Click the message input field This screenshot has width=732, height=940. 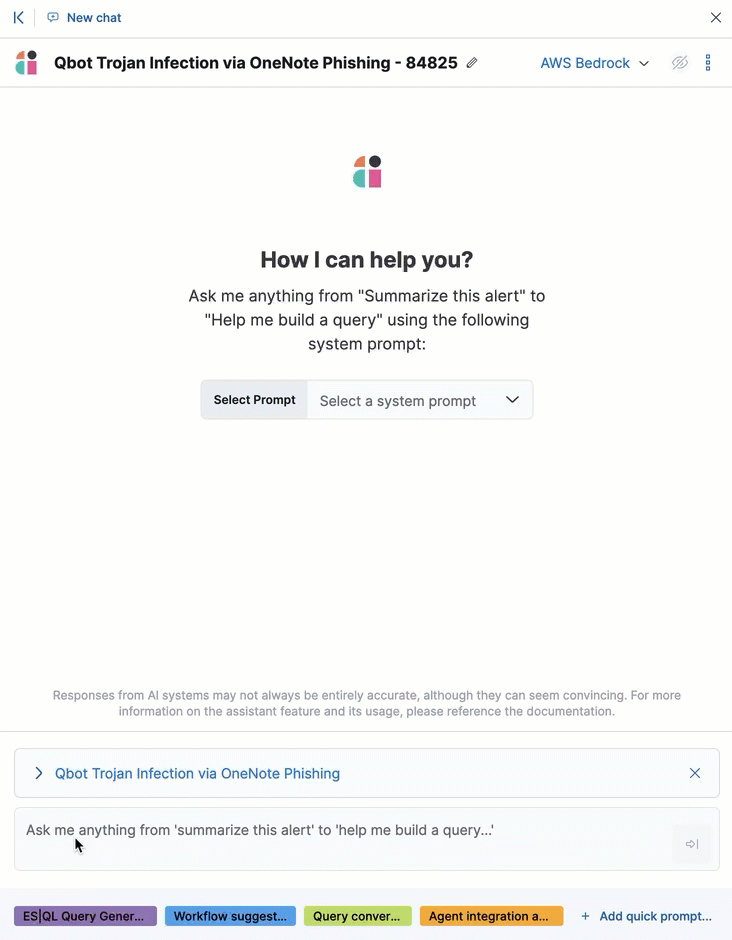click(x=300, y=830)
